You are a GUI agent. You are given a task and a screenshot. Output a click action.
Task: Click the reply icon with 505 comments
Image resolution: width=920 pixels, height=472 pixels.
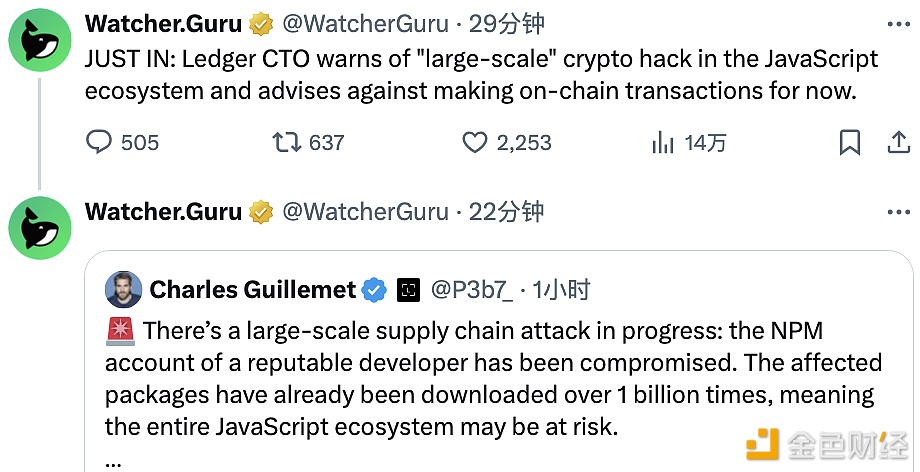coord(99,143)
